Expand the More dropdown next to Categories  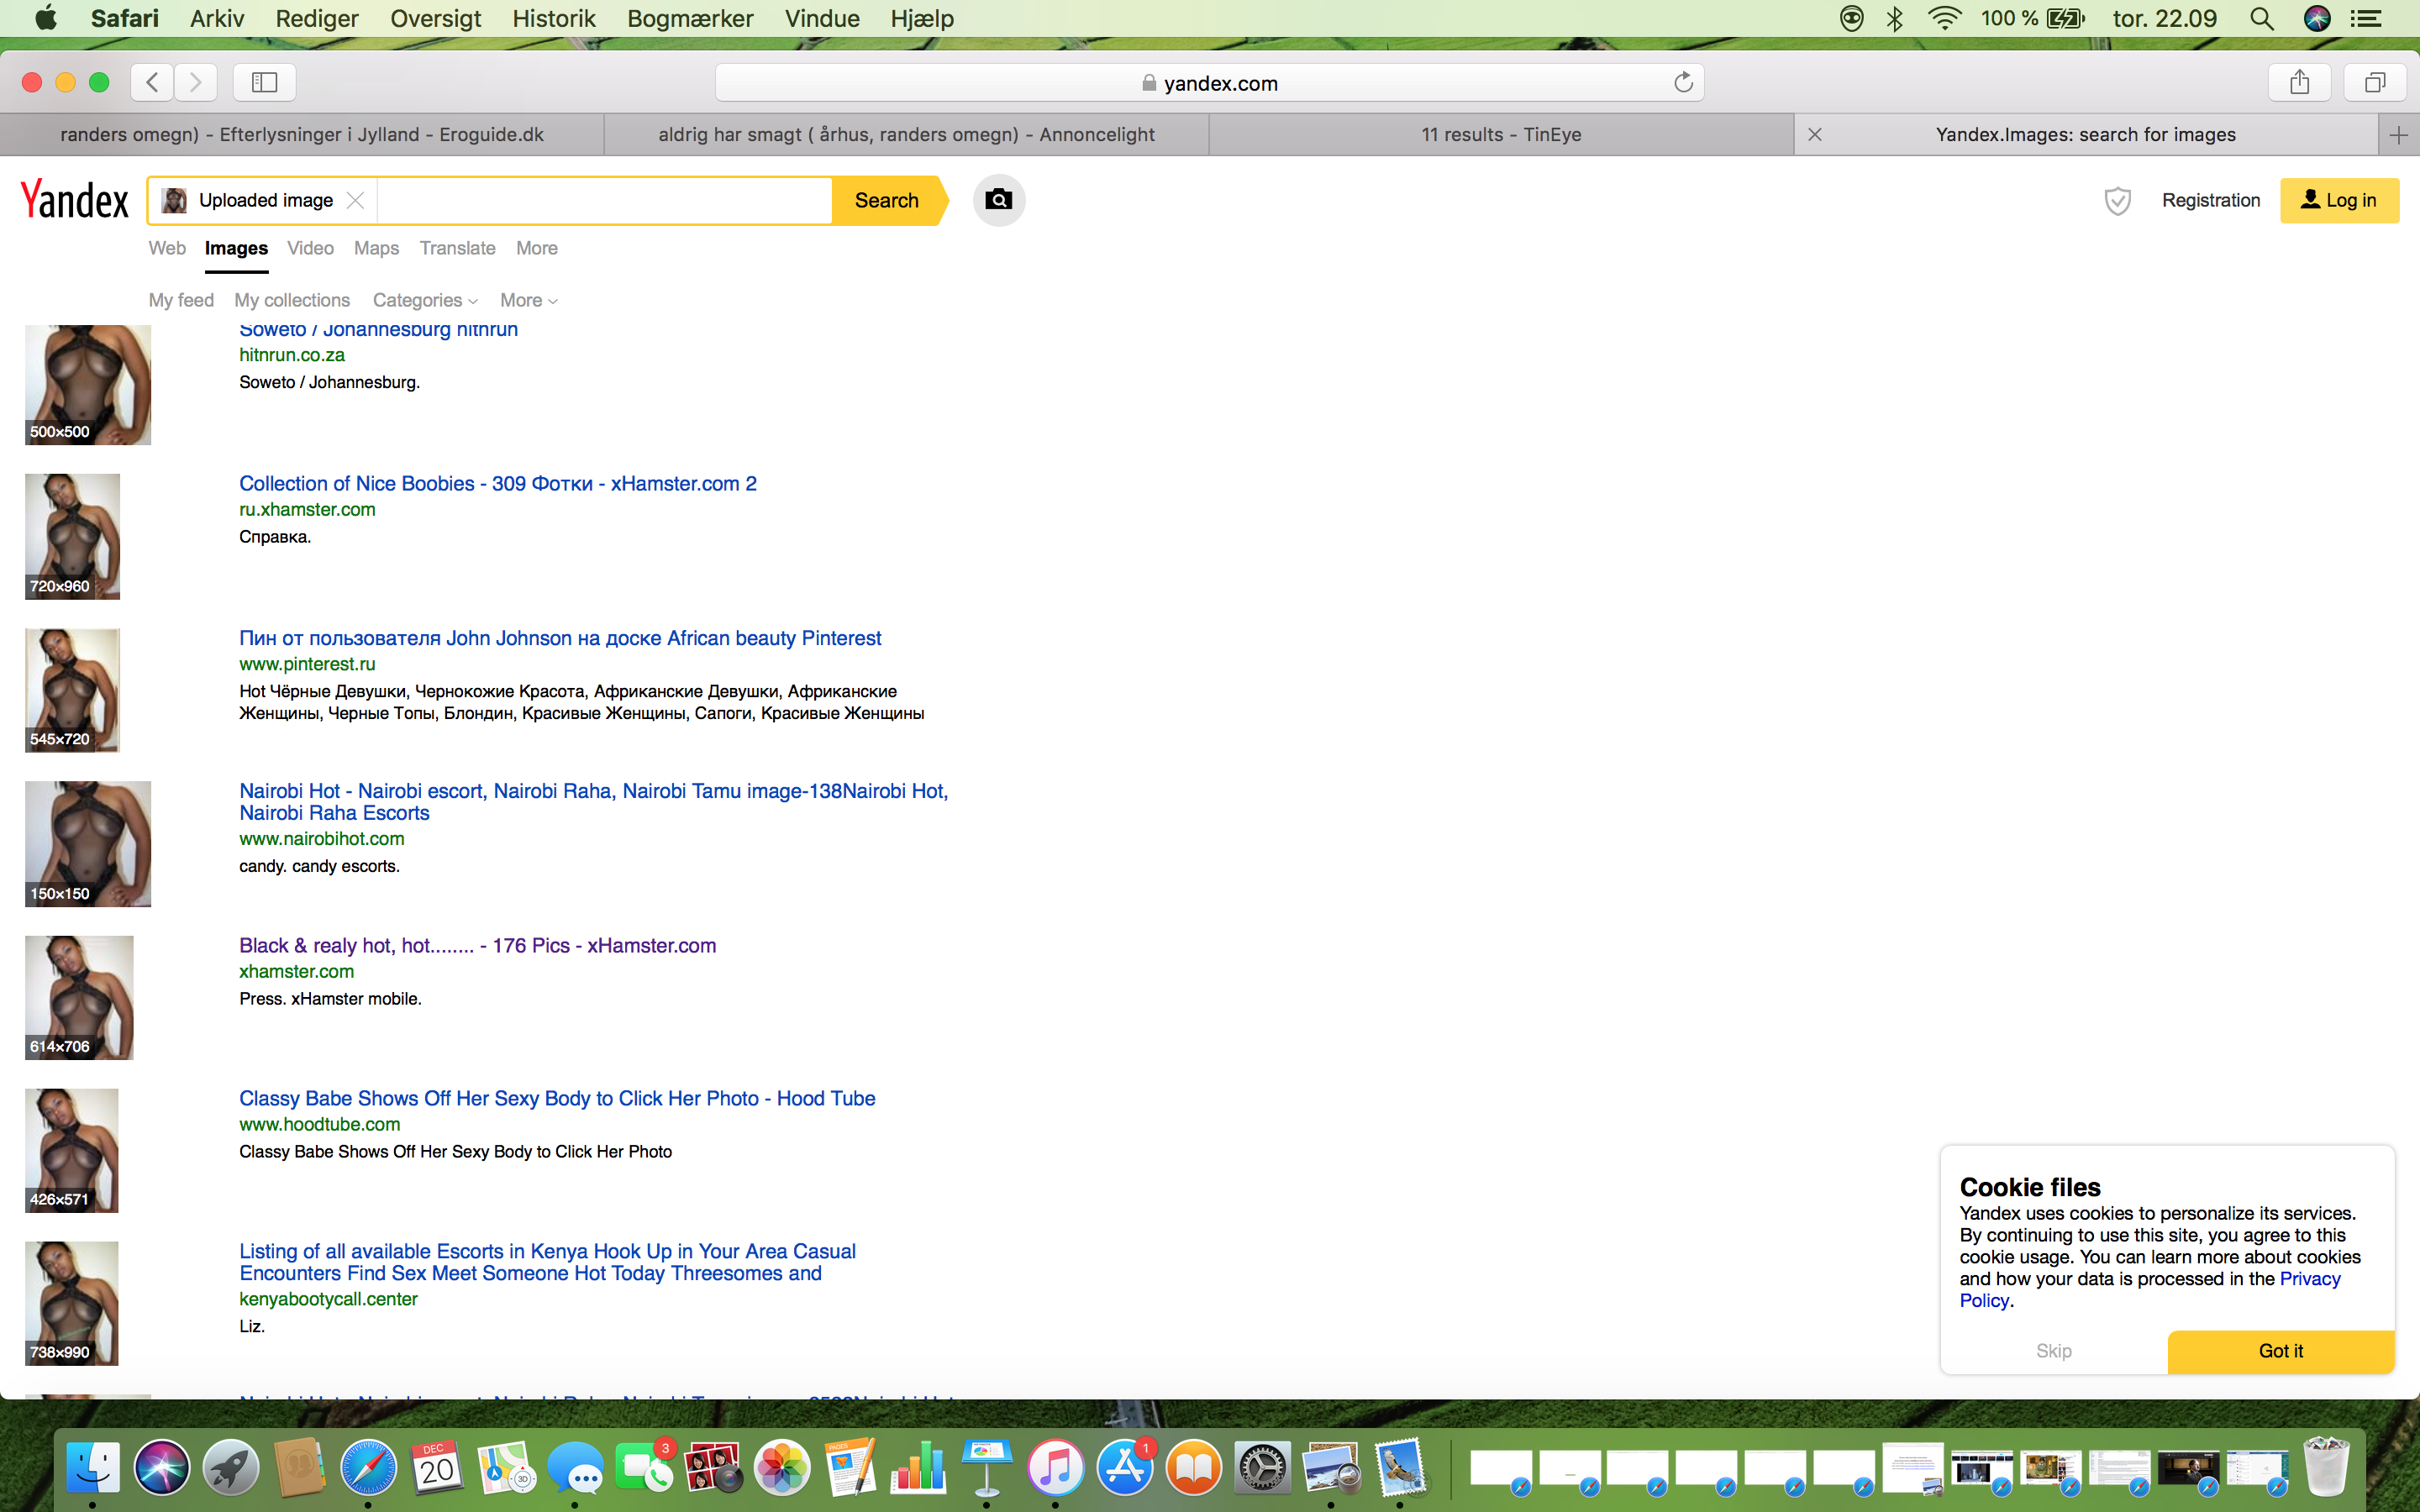click(x=529, y=300)
